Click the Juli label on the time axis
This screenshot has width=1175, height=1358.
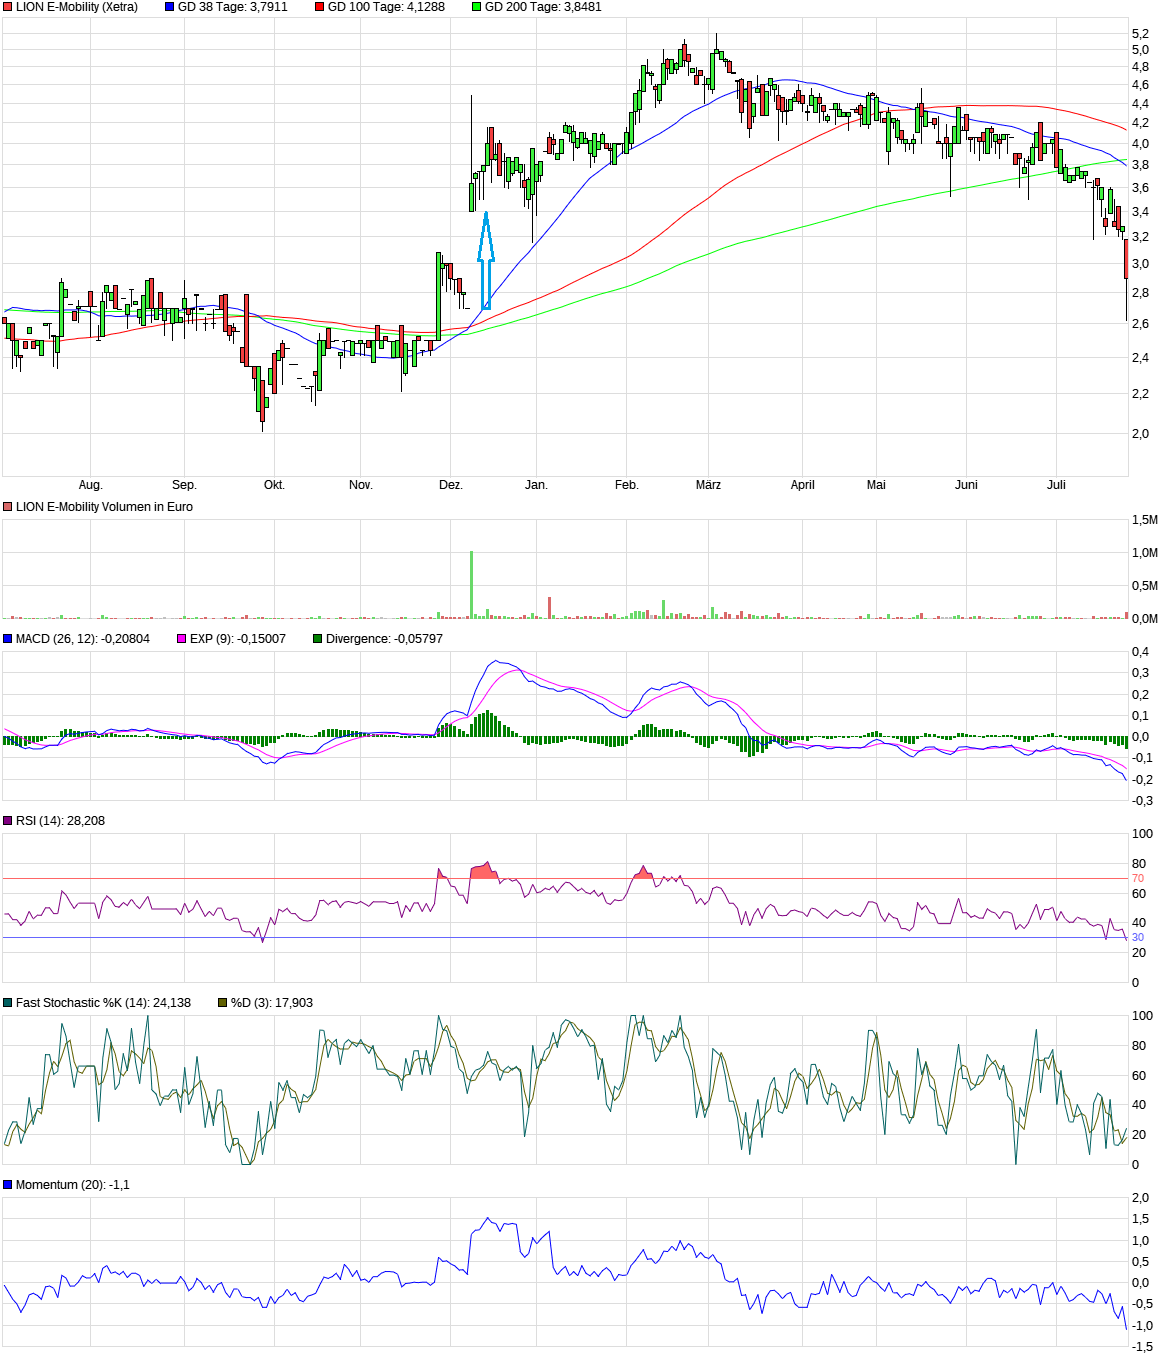1056,485
